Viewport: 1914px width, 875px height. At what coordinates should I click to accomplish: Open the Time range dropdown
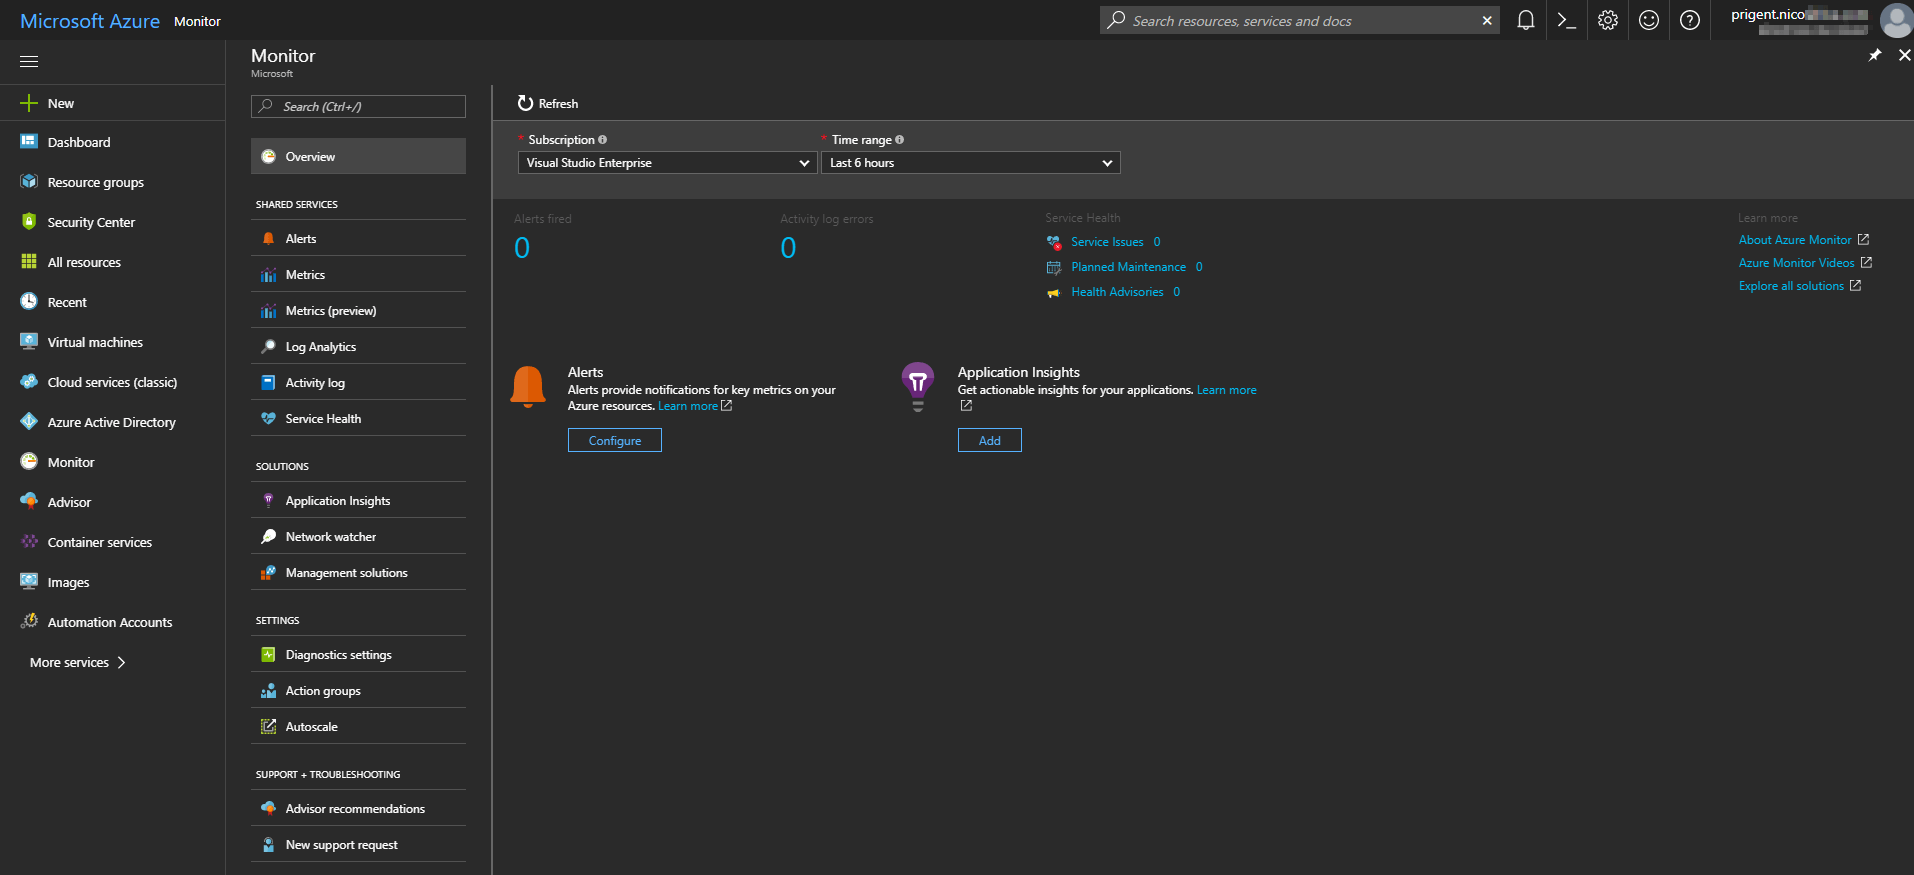click(x=971, y=163)
